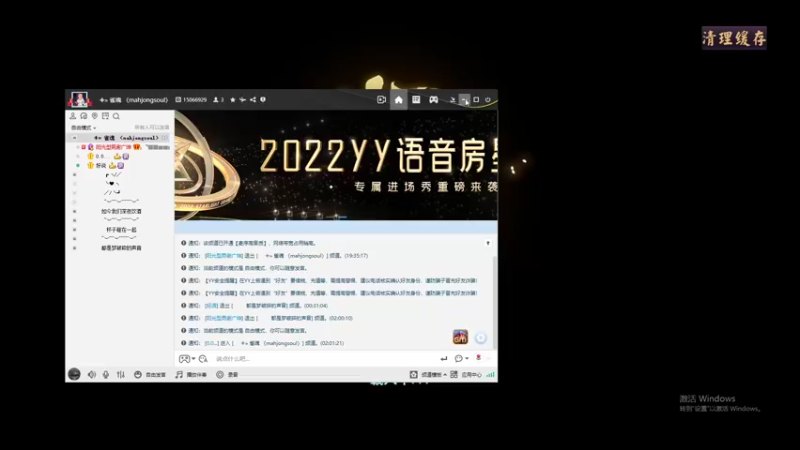The image size is (800, 450).
Task: Send a flower gift with the rose icon
Action: [478, 358]
